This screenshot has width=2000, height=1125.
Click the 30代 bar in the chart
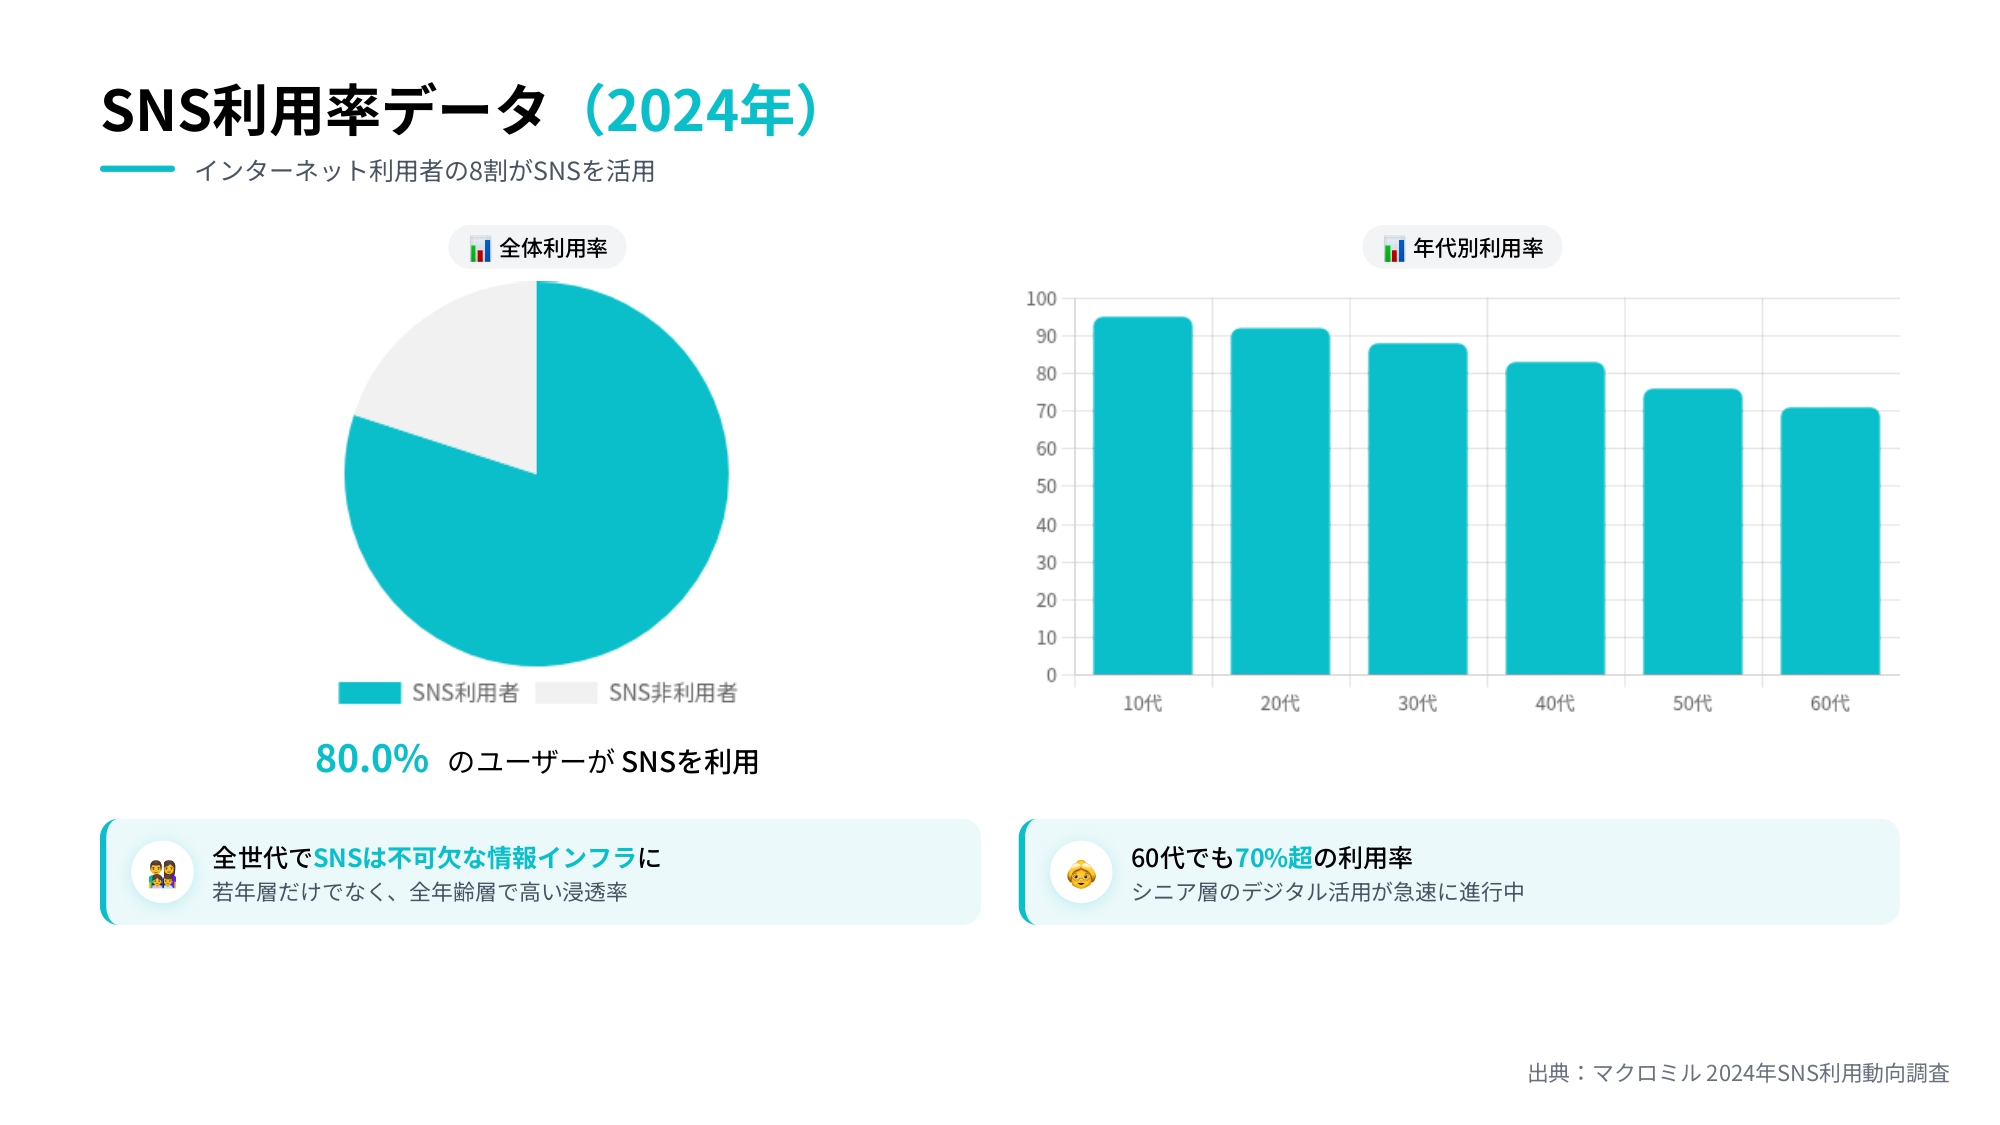(1418, 509)
